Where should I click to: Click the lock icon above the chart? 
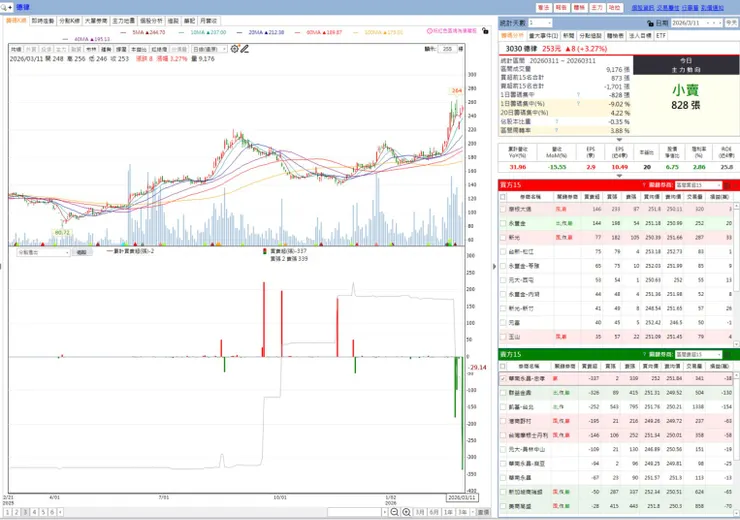pyautogui.click(x=485, y=31)
